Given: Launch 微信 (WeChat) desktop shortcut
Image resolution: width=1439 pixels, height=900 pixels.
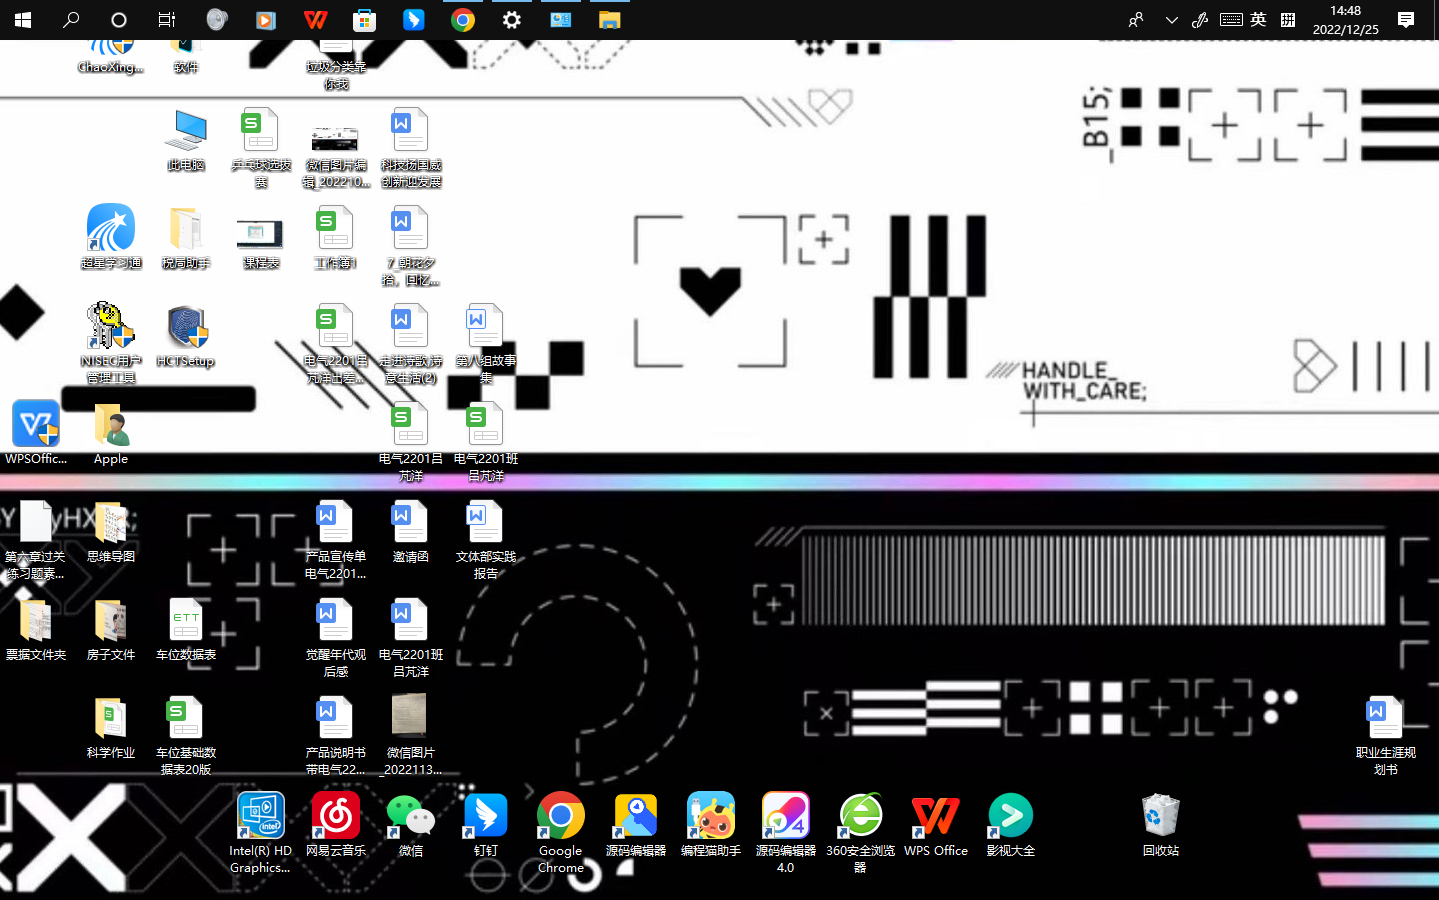Looking at the screenshot, I should pos(411,826).
